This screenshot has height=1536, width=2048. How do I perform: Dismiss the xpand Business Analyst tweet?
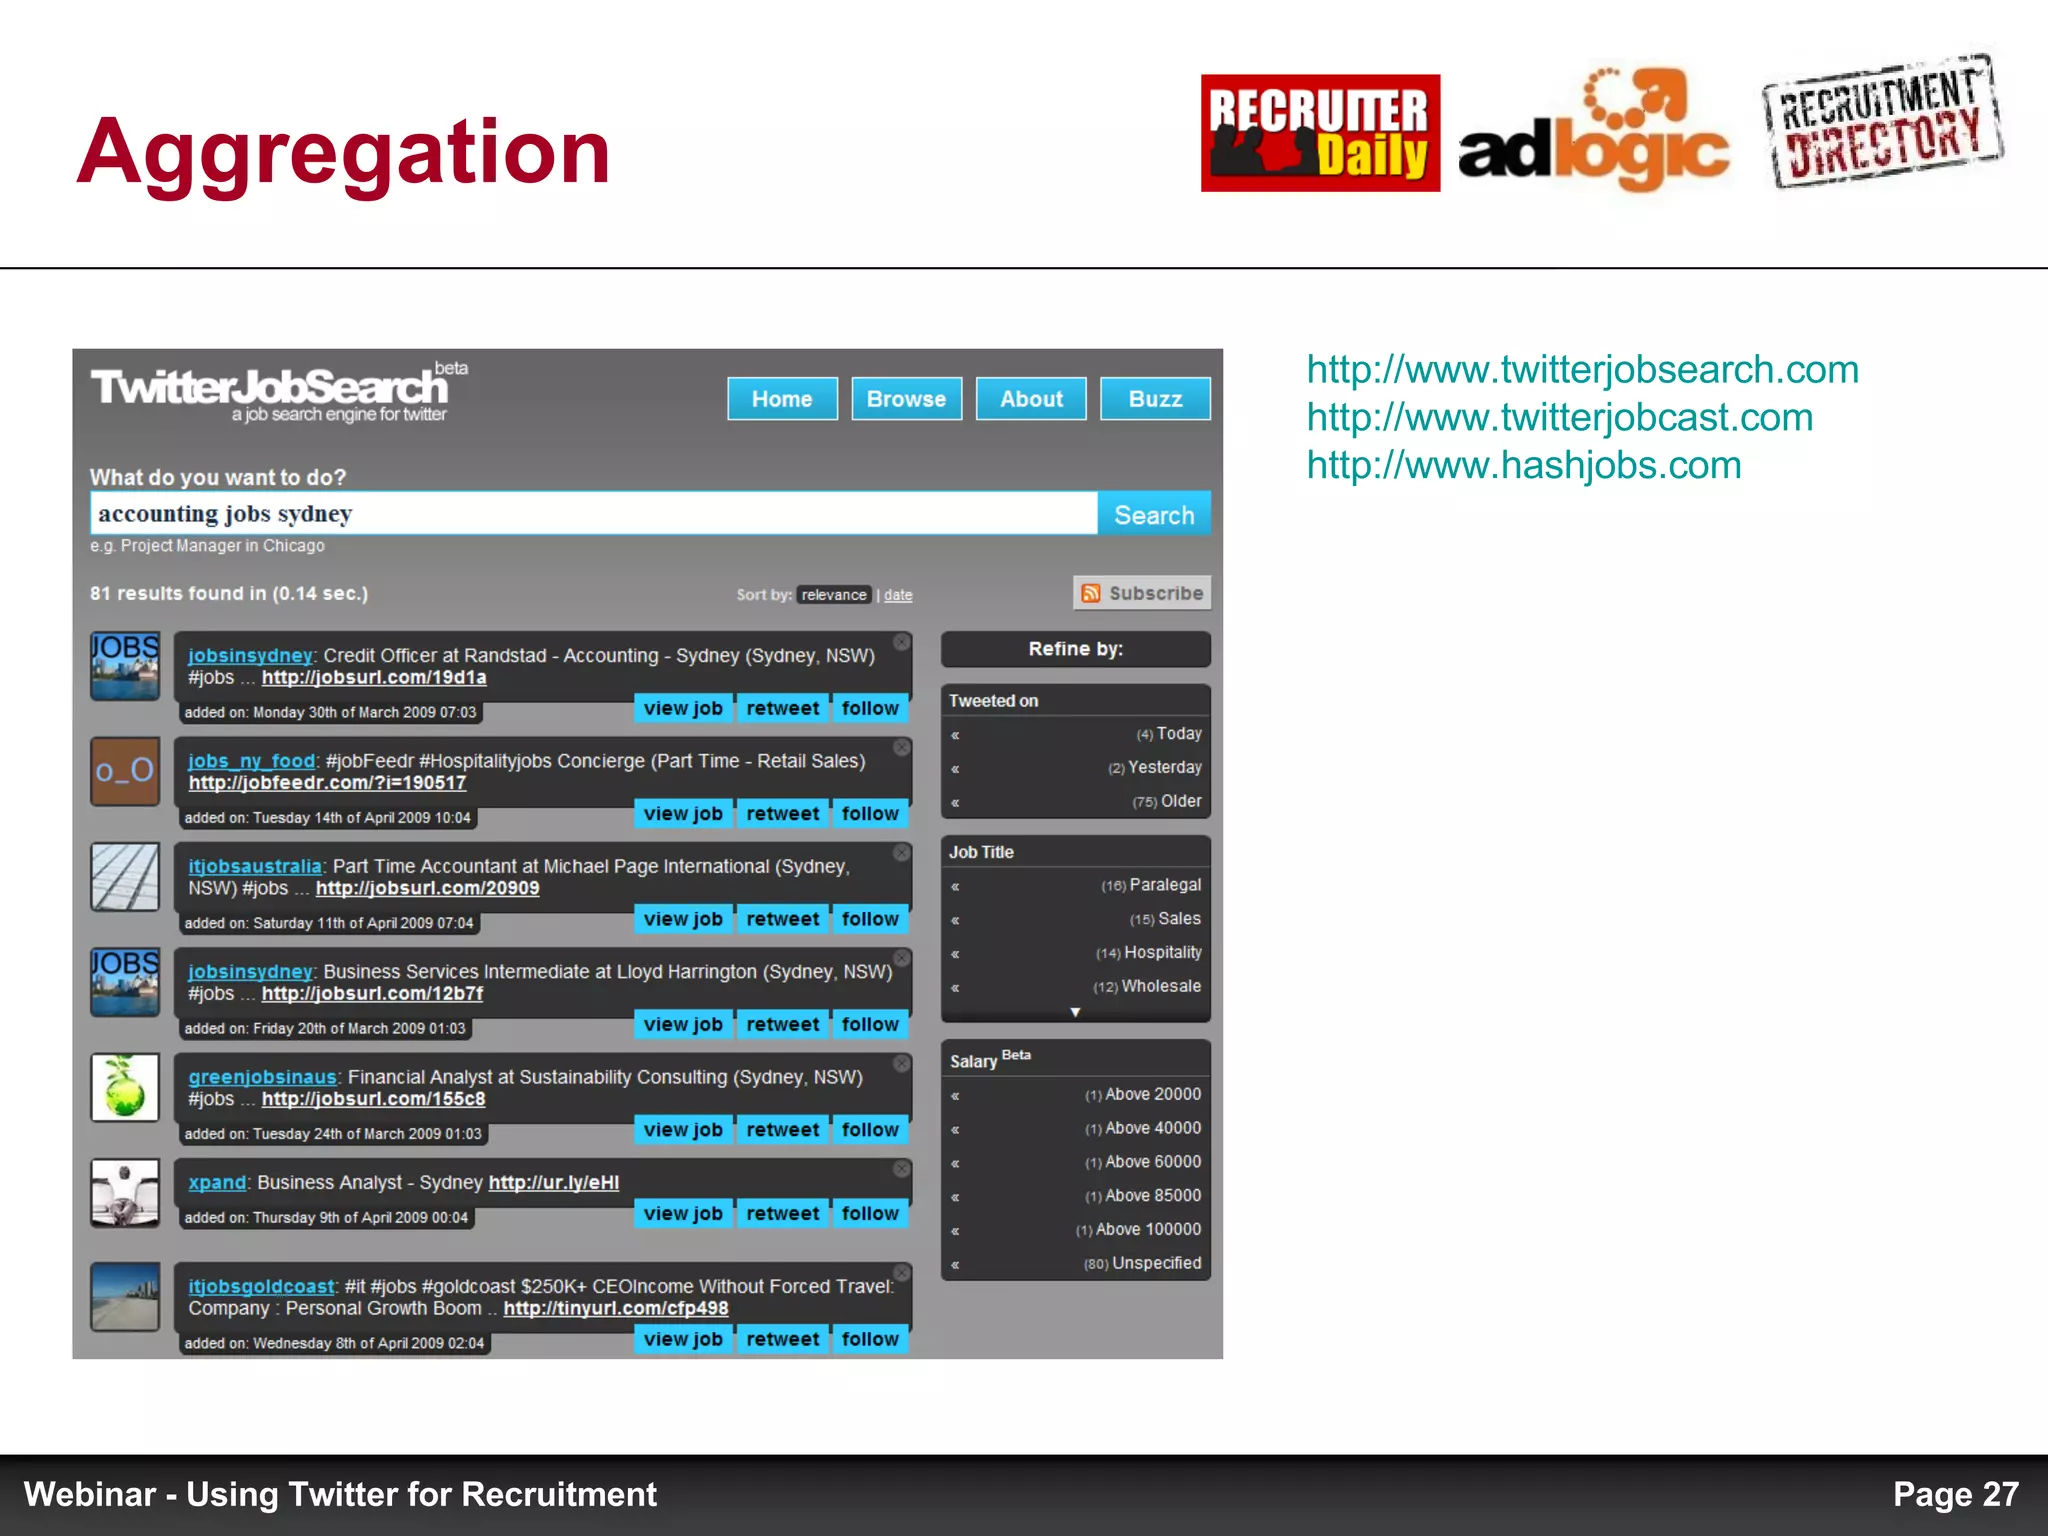click(x=901, y=1168)
